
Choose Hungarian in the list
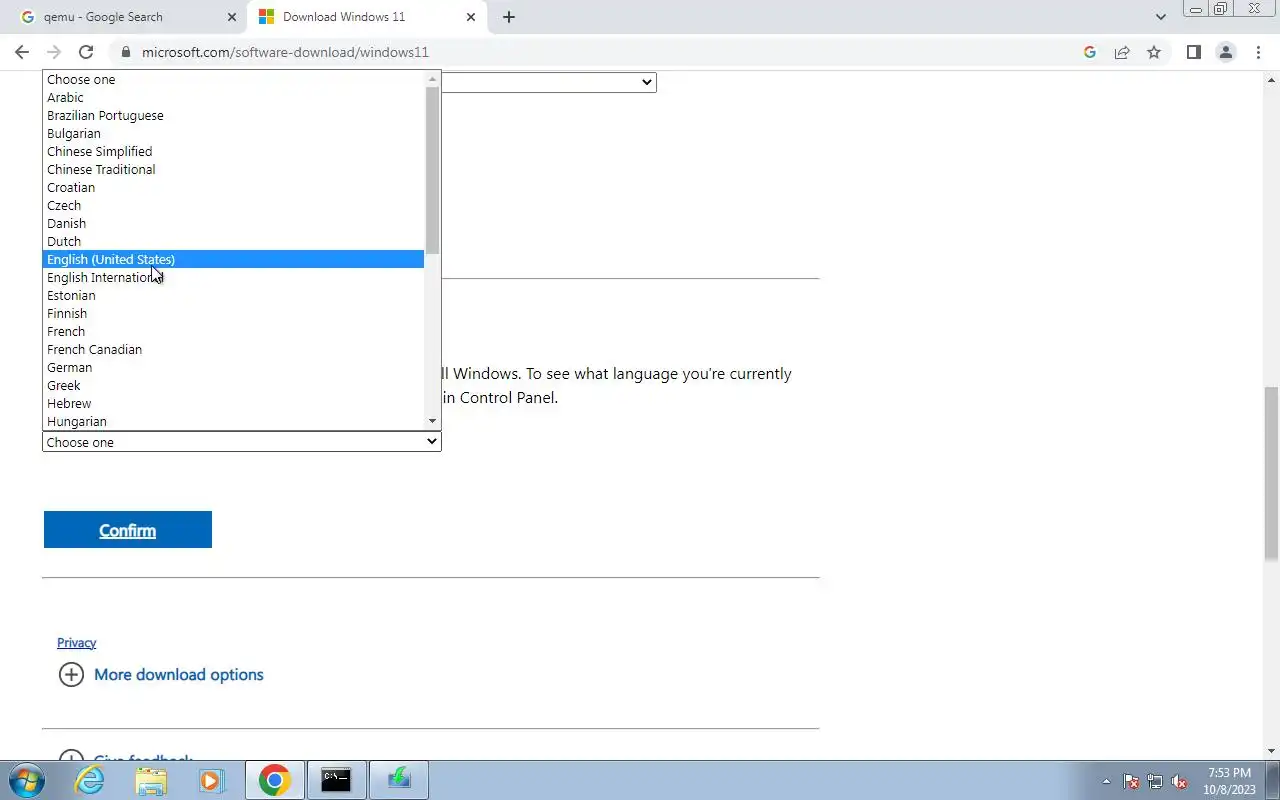coord(234,421)
